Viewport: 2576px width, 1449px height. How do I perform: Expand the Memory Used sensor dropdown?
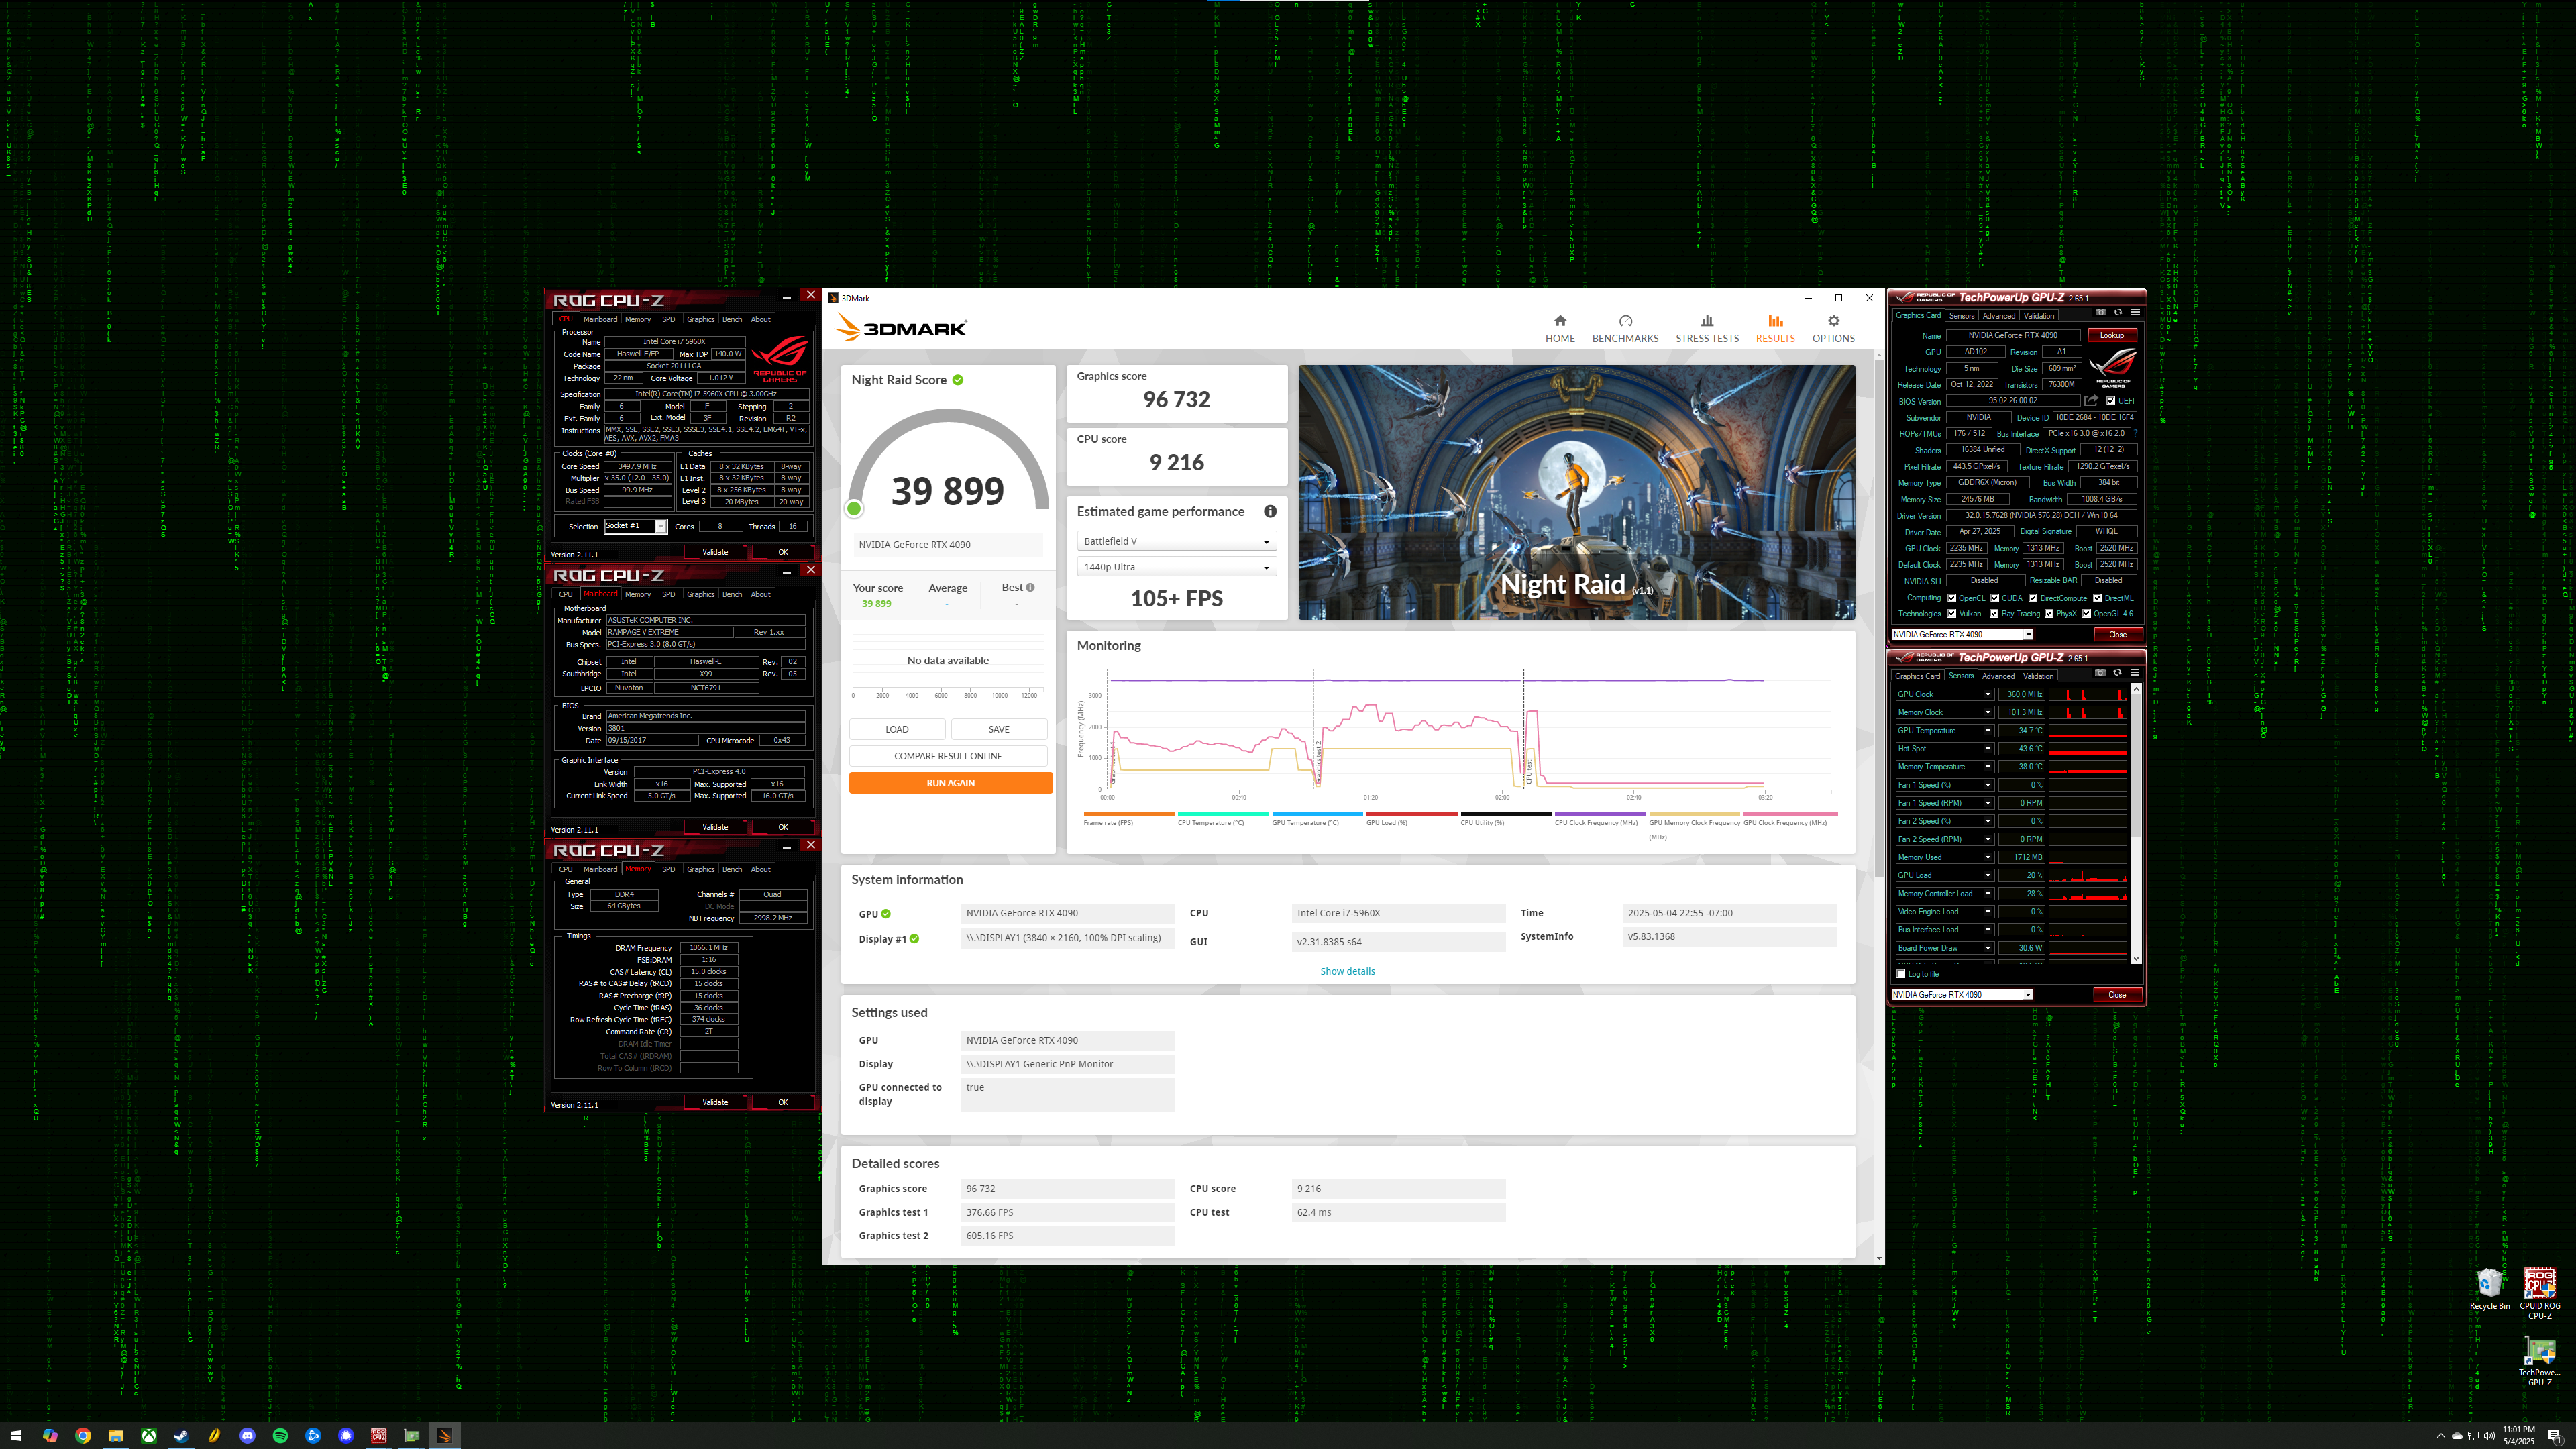coord(1987,857)
